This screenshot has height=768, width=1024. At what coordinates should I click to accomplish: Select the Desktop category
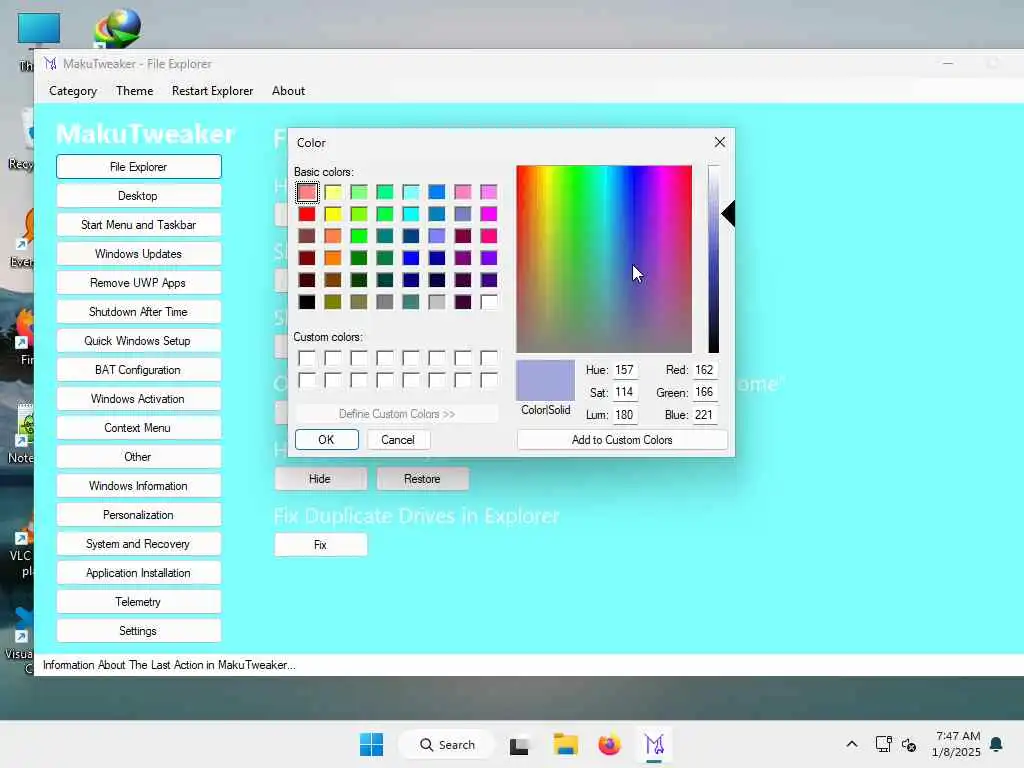[x=138, y=196]
